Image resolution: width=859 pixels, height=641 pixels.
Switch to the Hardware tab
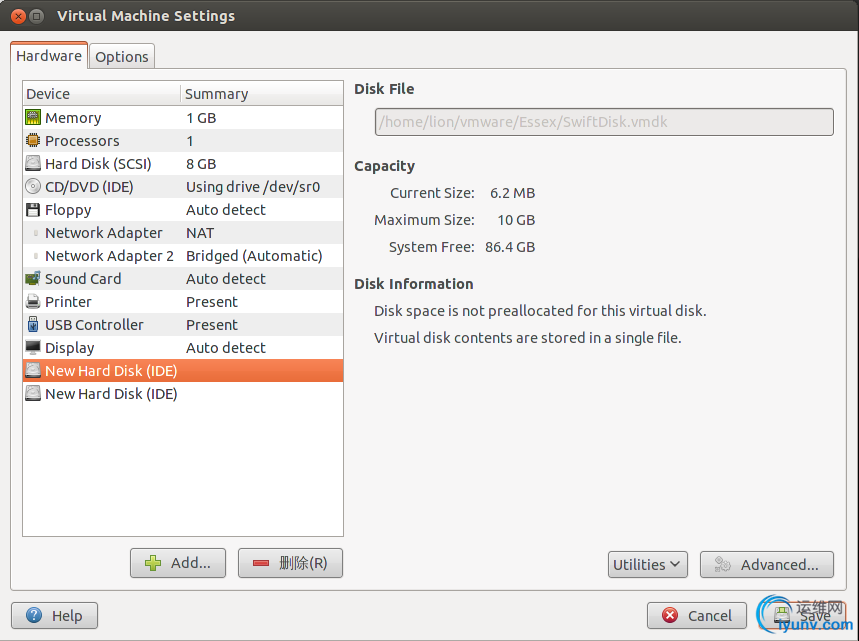(49, 56)
